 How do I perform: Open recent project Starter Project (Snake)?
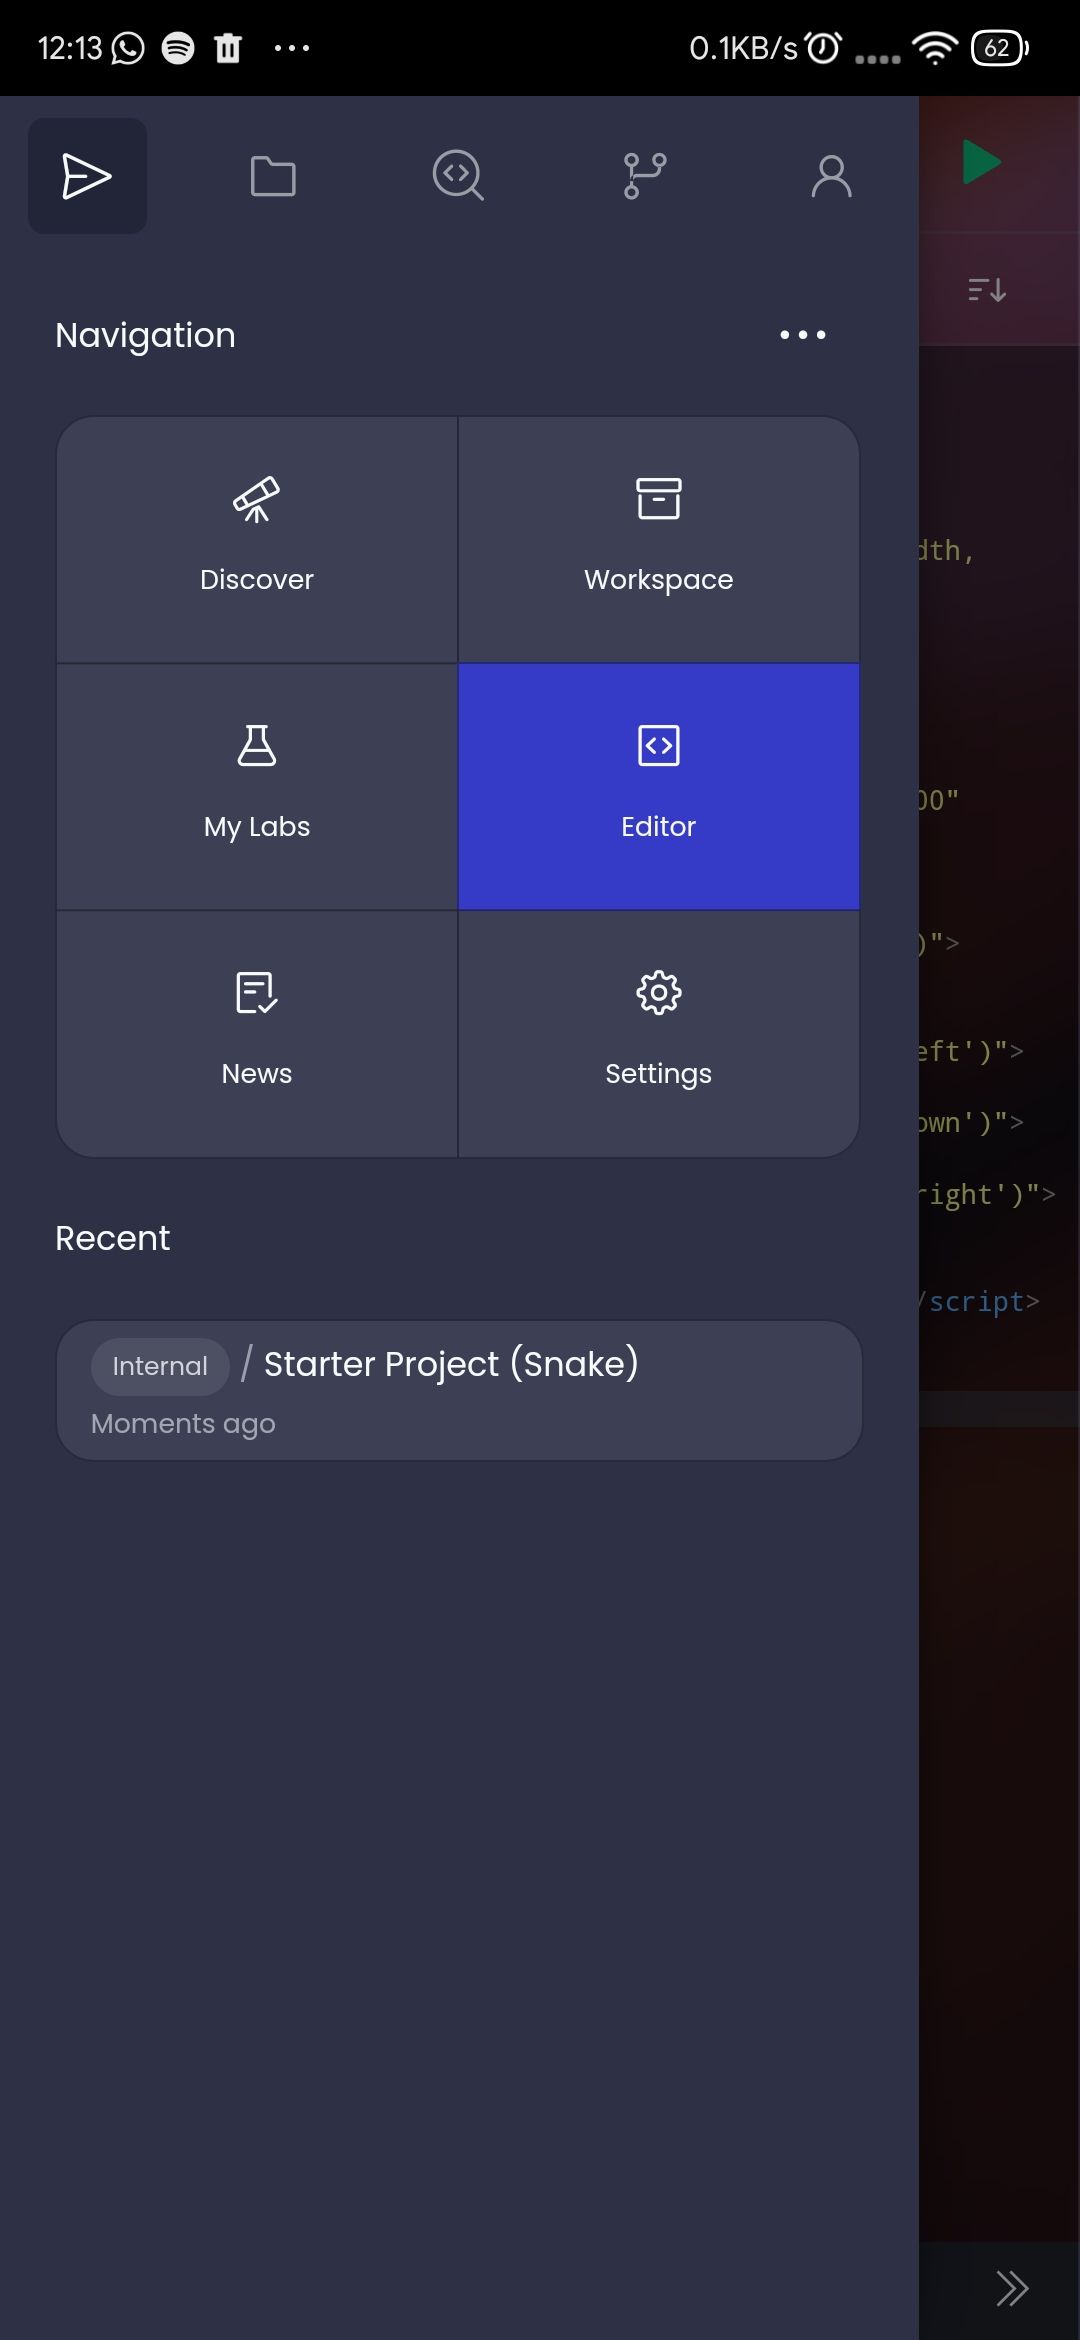[x=458, y=1390]
